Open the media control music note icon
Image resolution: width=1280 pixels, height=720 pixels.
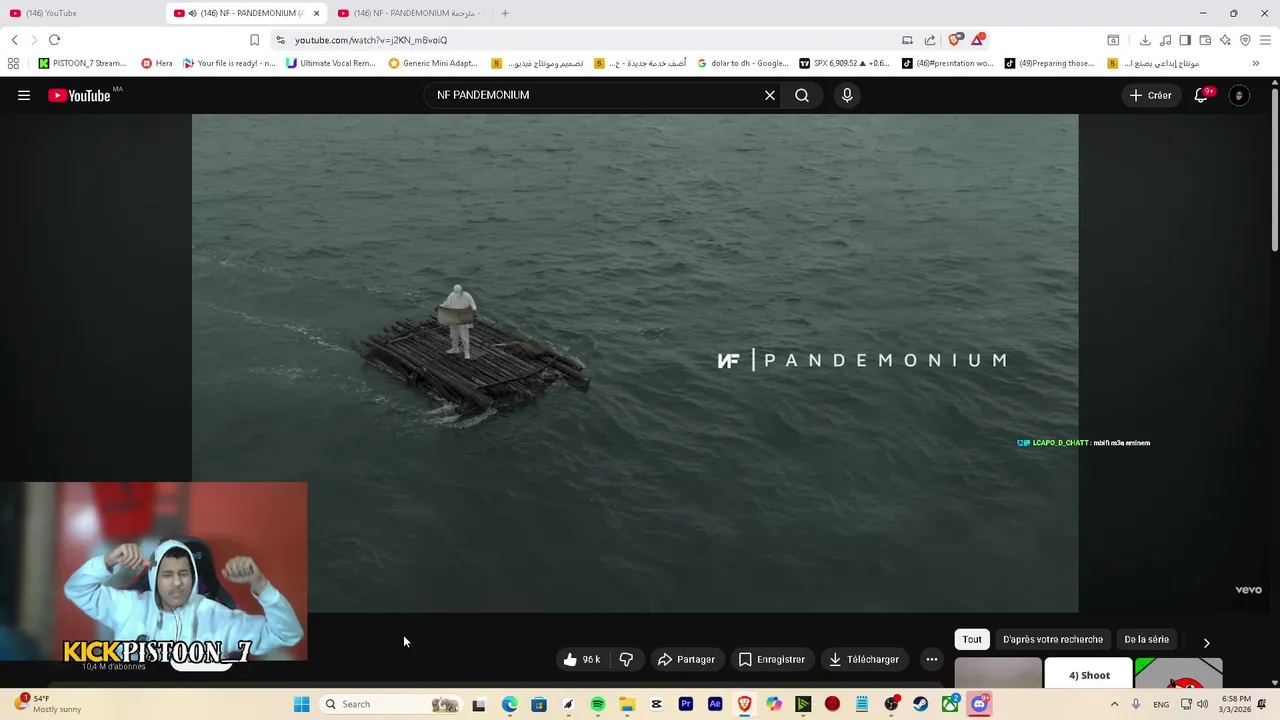click(x=1165, y=40)
